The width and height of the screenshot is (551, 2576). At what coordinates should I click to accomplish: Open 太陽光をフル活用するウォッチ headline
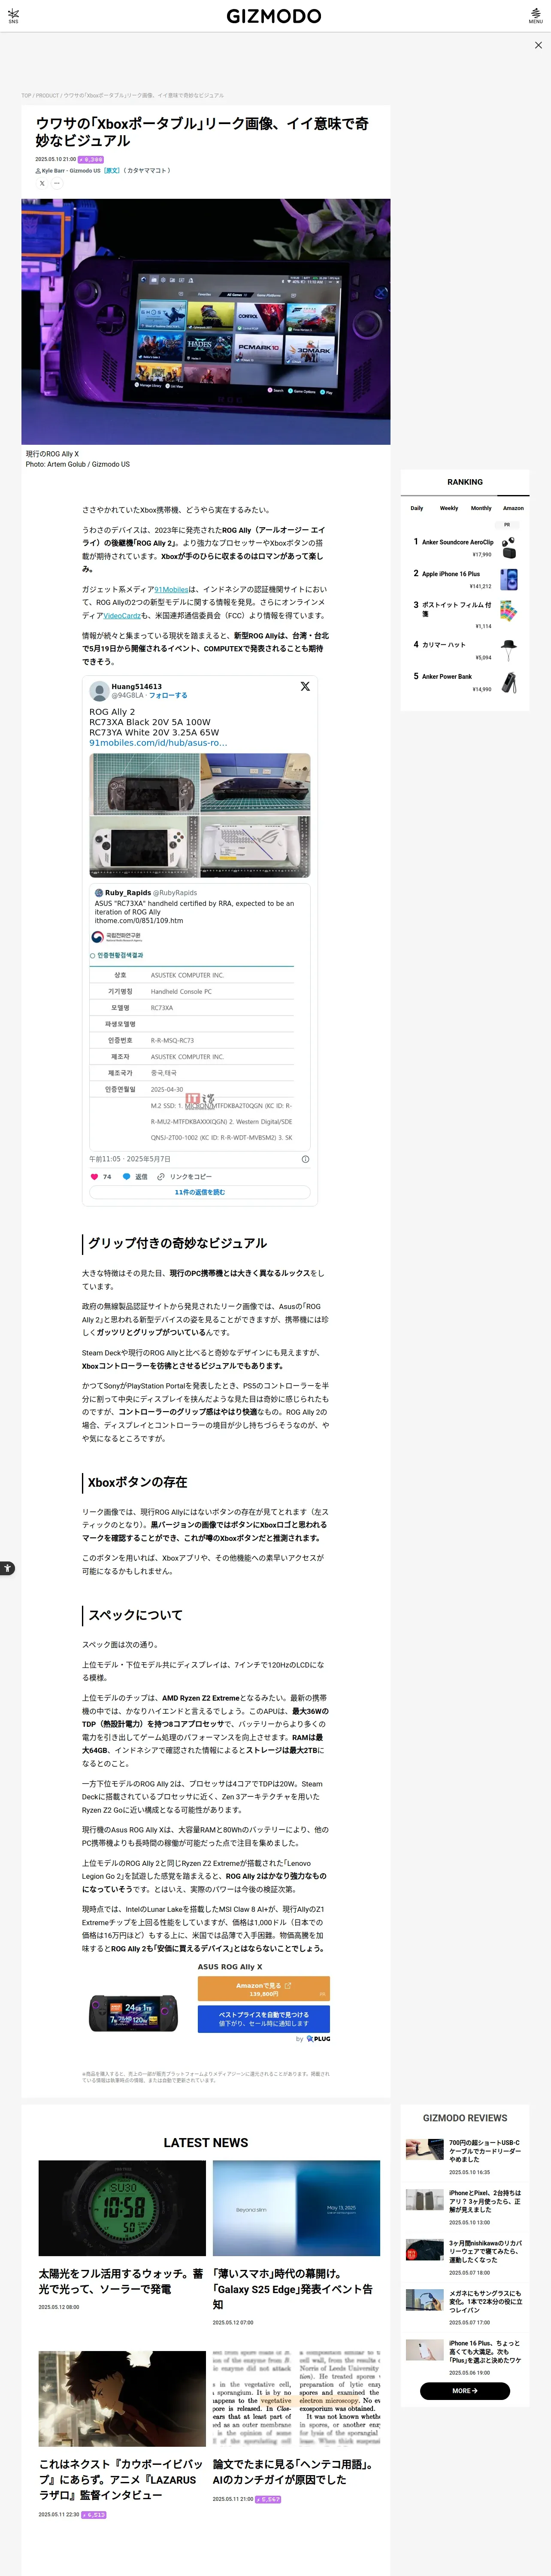[x=121, y=2281]
